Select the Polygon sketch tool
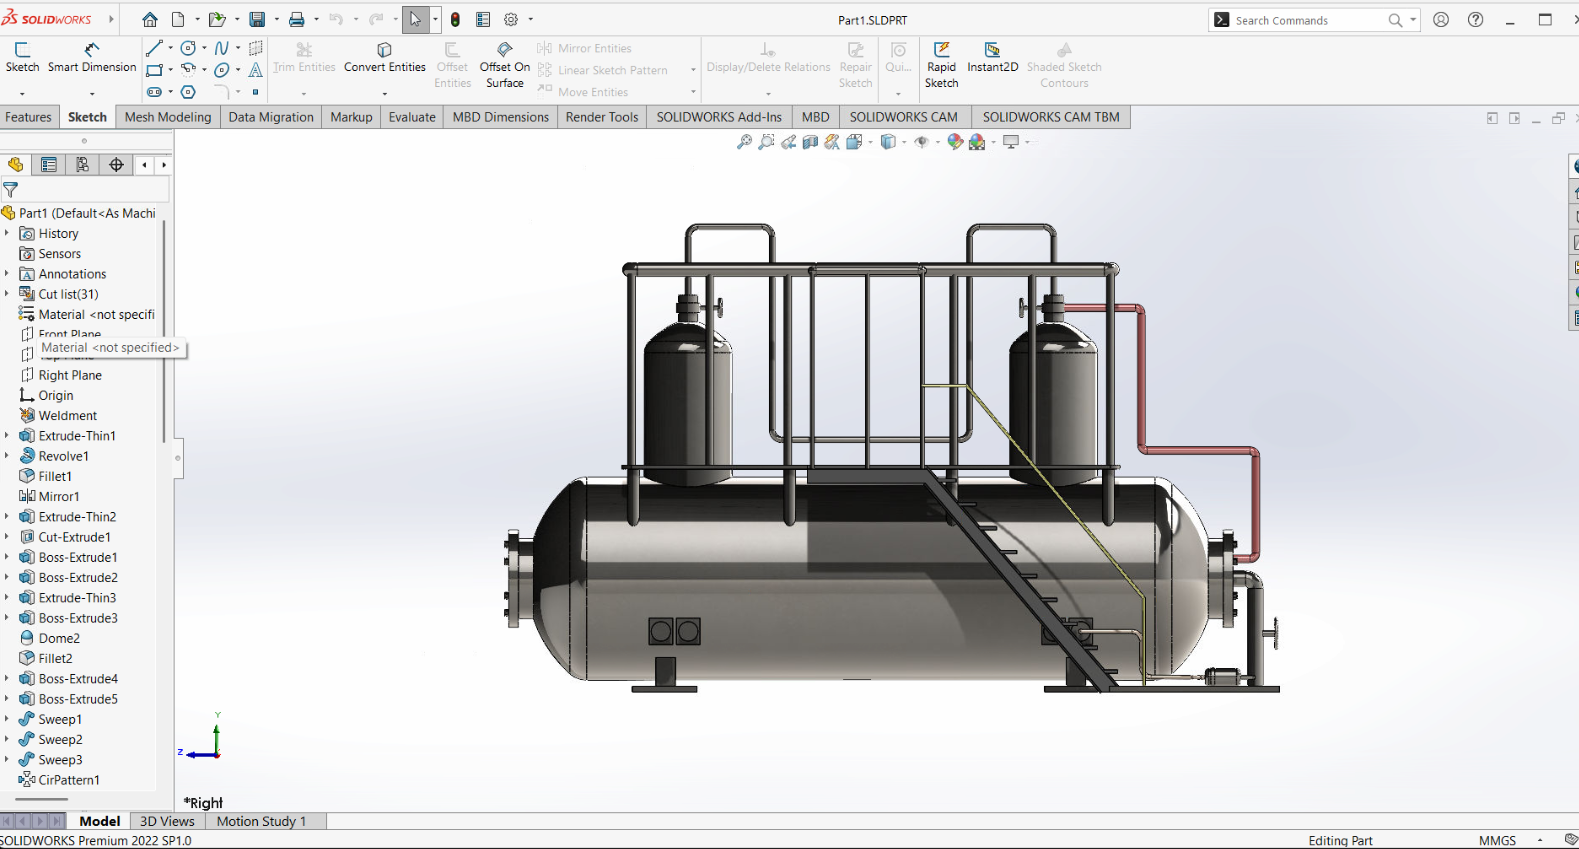The height and width of the screenshot is (849, 1579). (x=188, y=92)
